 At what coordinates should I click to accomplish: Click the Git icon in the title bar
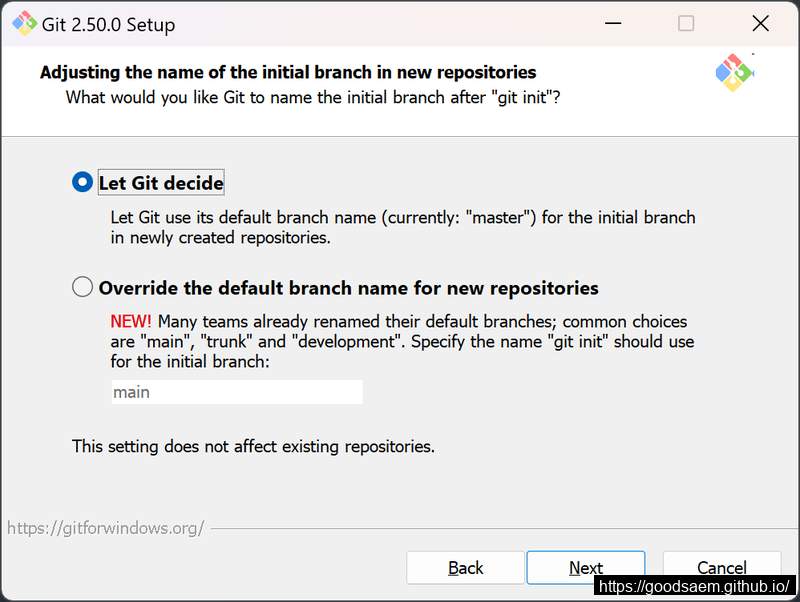click(24, 23)
